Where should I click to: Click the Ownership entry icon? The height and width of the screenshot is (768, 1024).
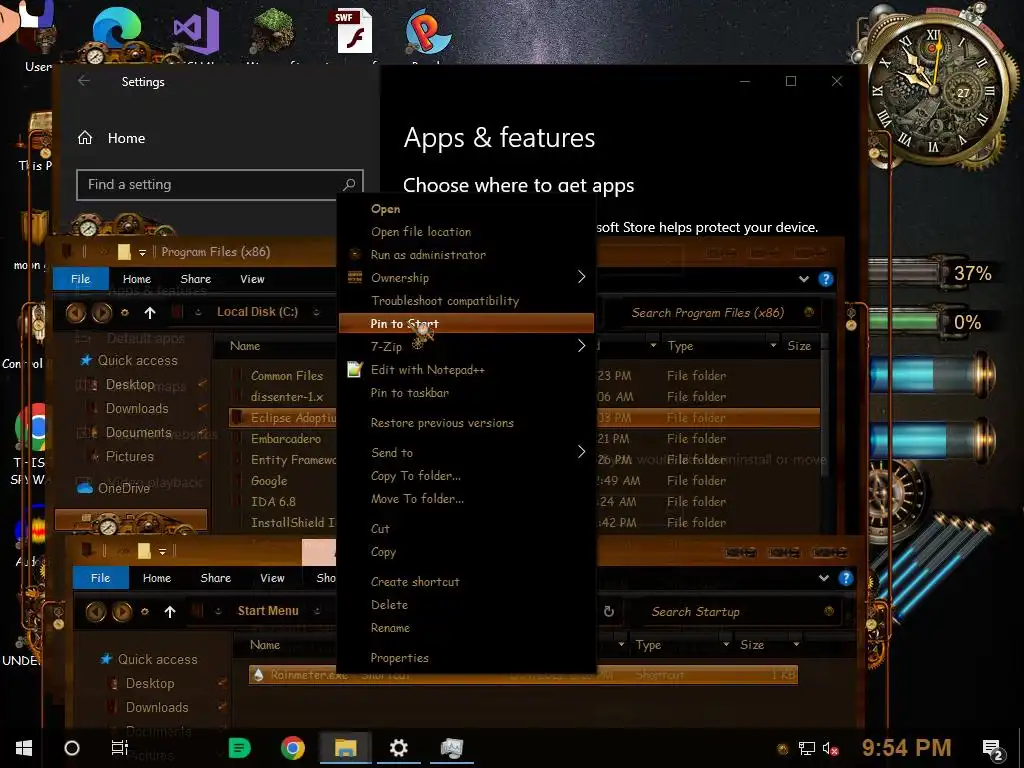click(x=355, y=277)
